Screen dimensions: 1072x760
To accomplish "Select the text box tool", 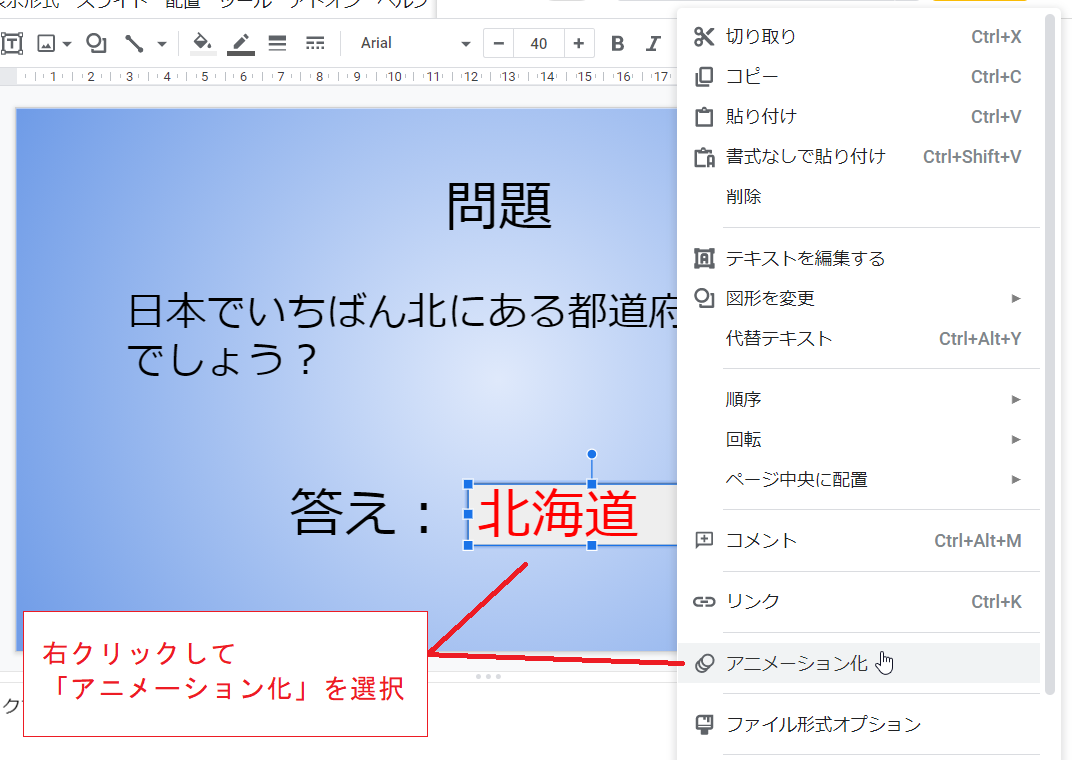I will [x=12, y=44].
